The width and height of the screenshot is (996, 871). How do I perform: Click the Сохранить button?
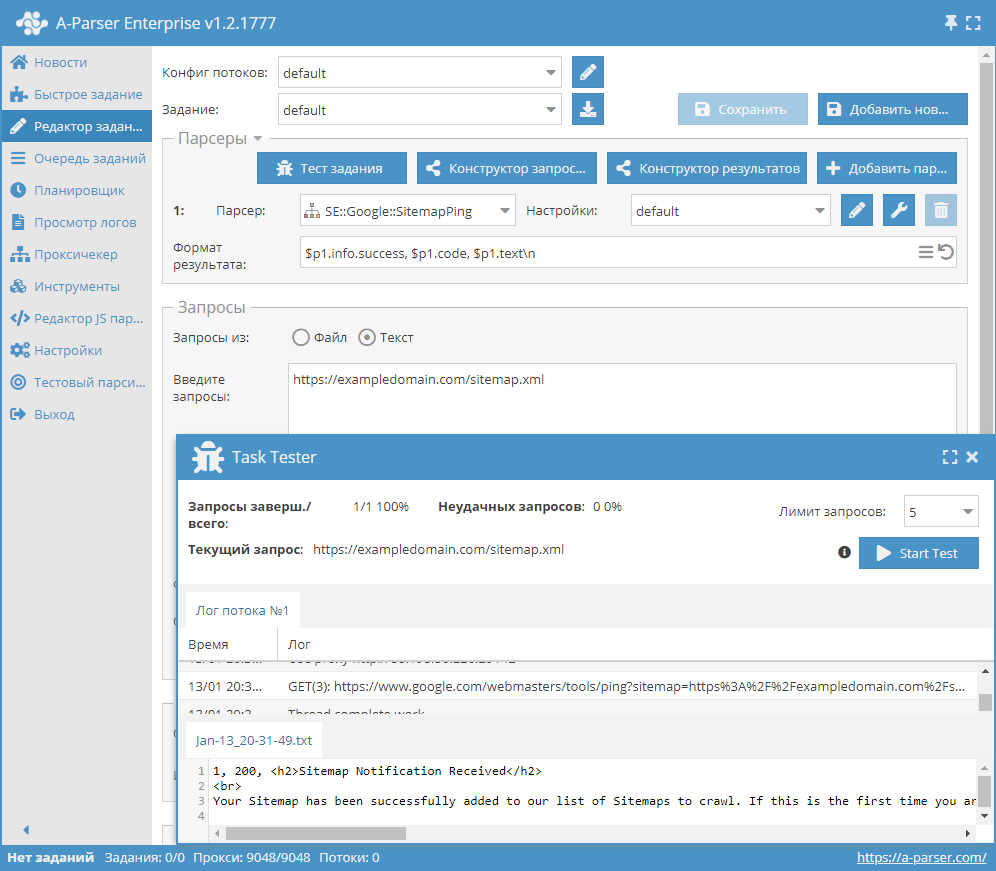click(743, 109)
